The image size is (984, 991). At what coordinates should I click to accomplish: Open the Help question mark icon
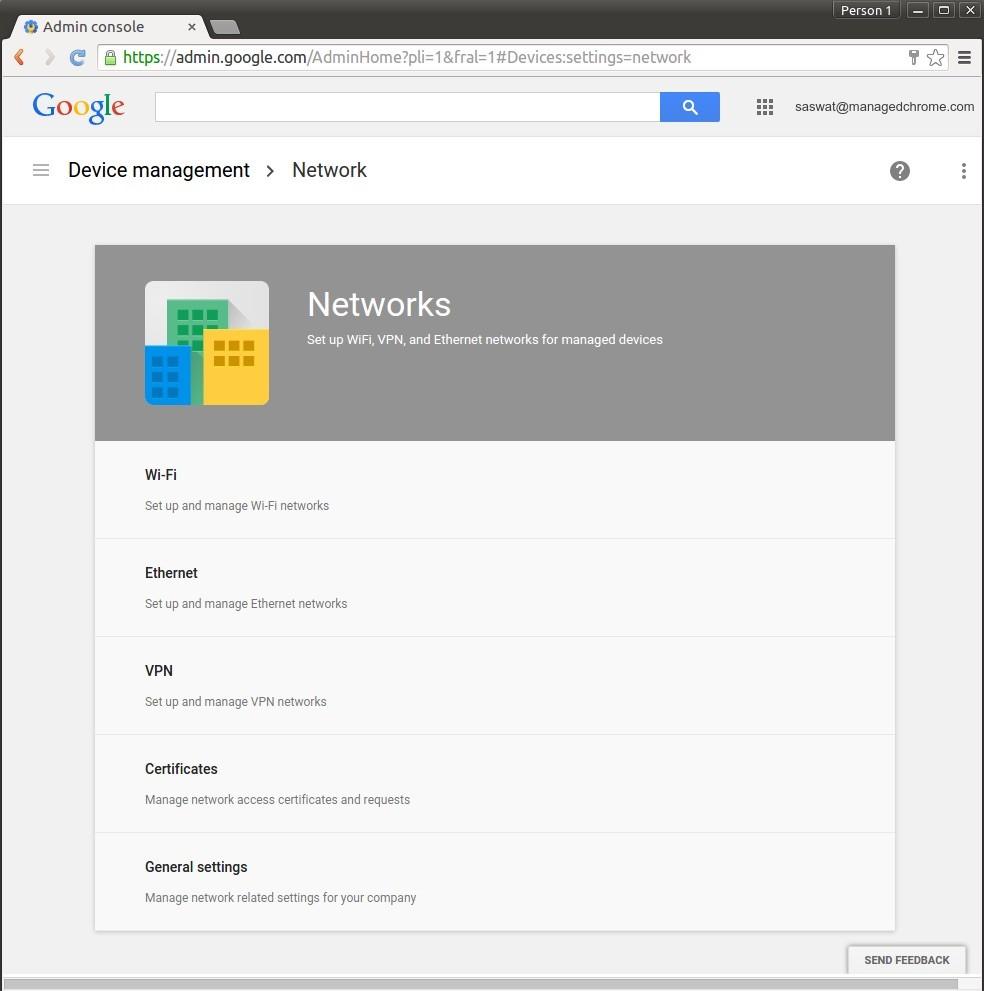tap(899, 171)
